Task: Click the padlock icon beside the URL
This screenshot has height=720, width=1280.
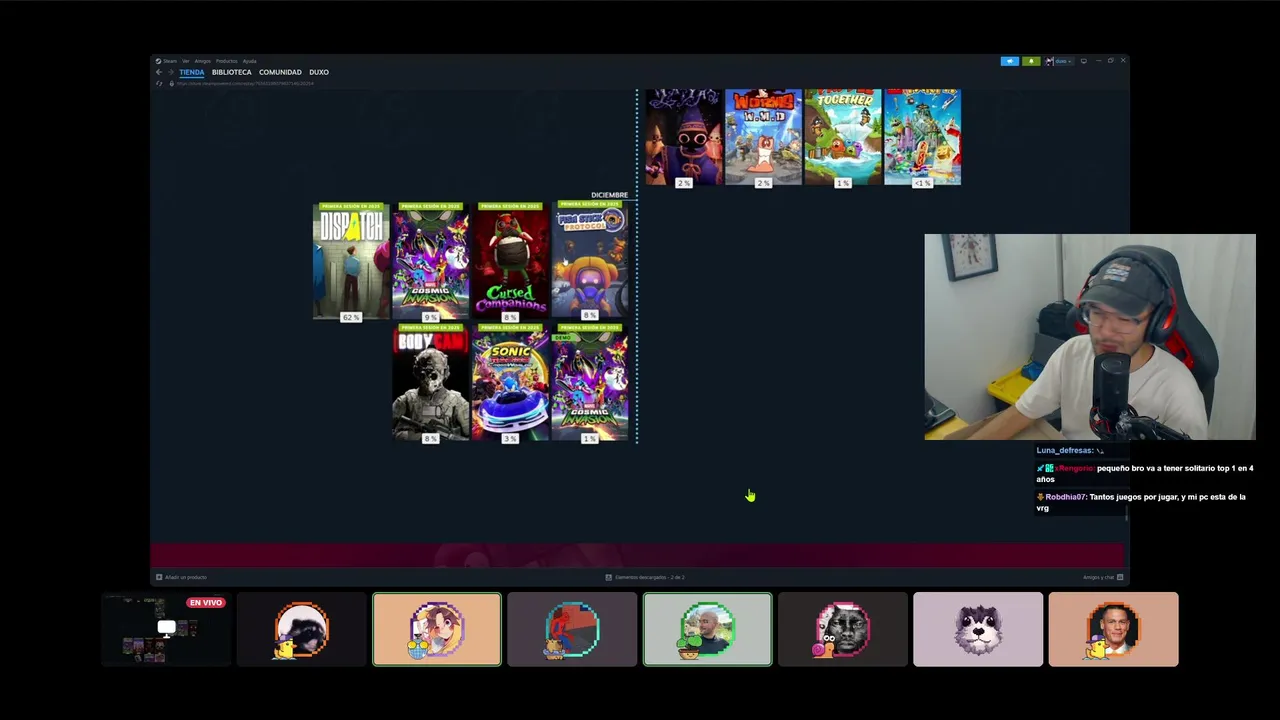Action: point(172,83)
